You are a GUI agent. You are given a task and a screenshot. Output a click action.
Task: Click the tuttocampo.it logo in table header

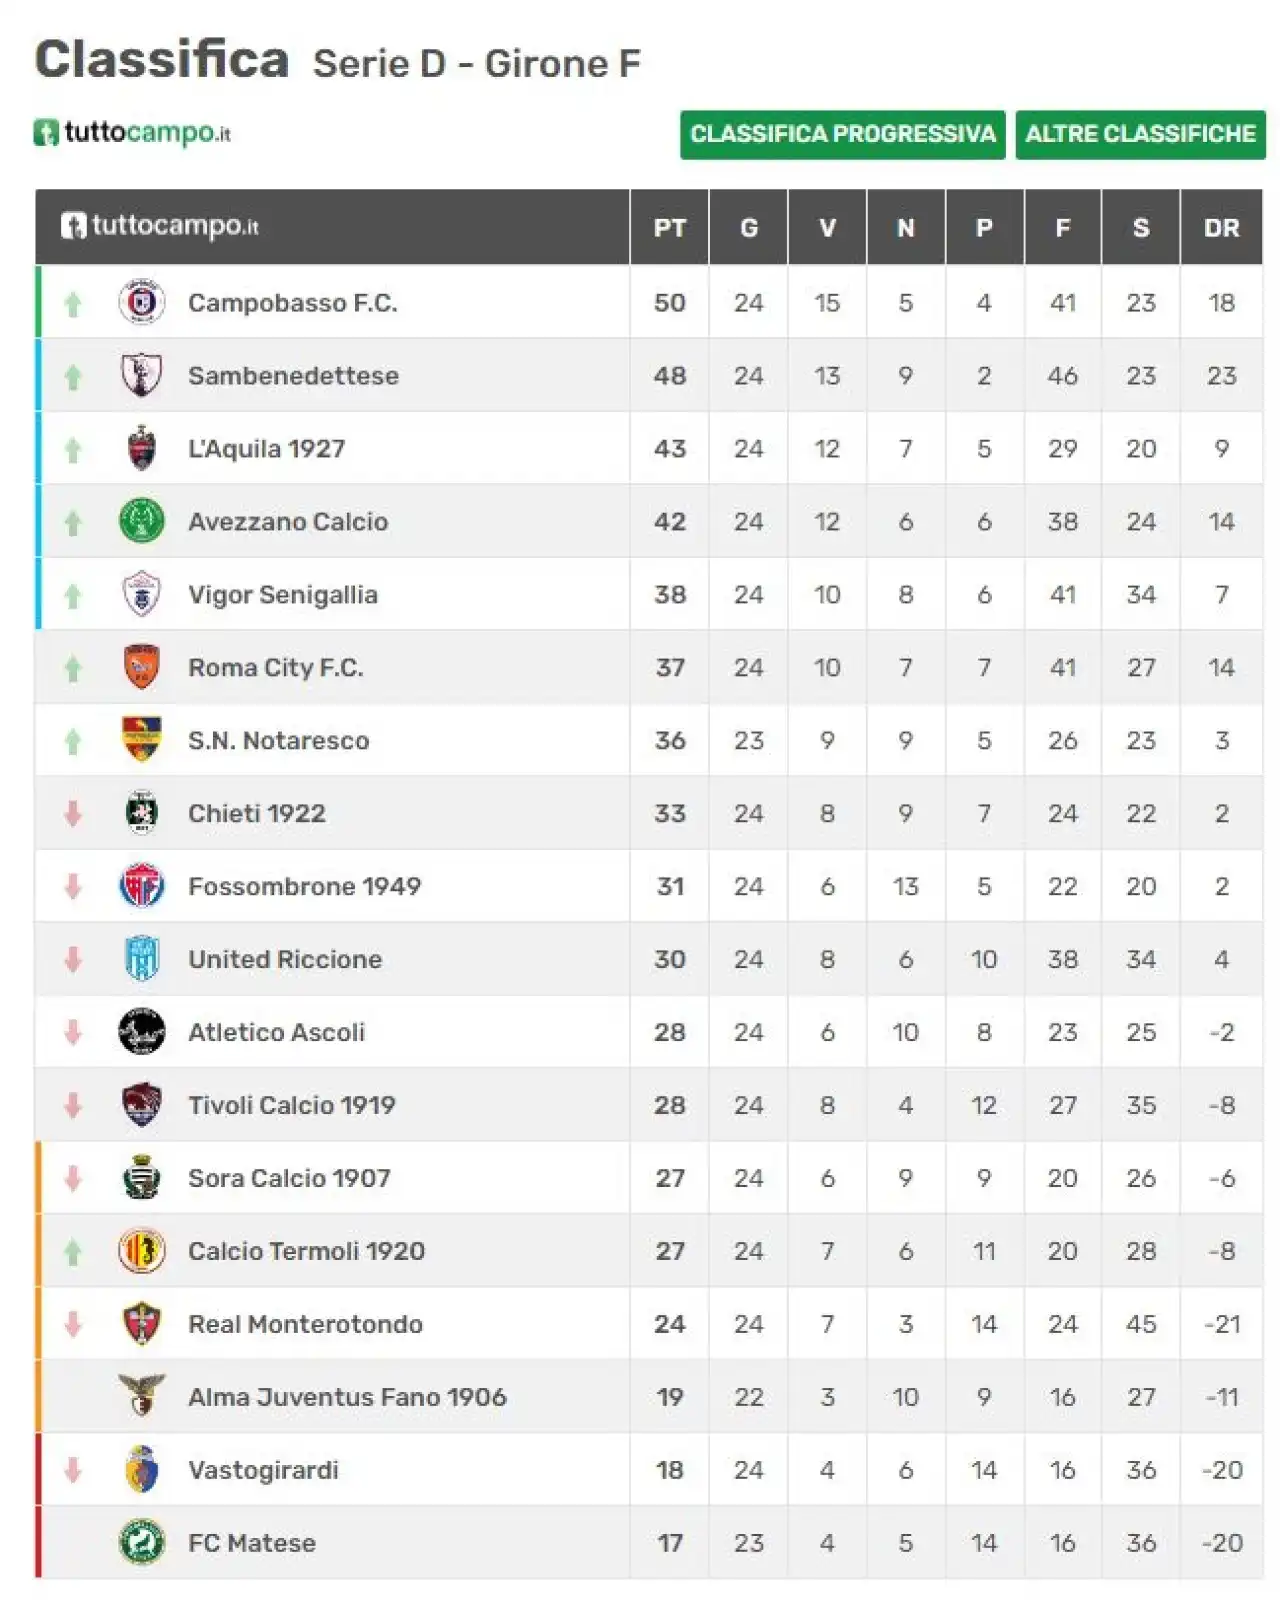pos(159,226)
